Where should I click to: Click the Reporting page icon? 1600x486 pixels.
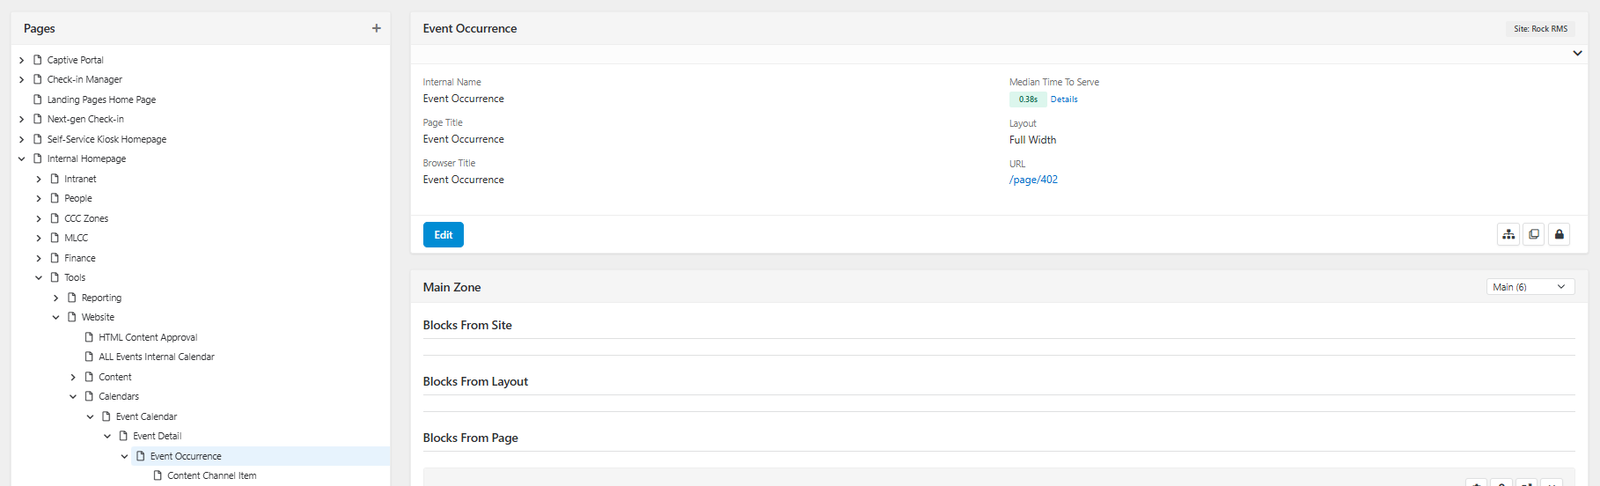(72, 297)
